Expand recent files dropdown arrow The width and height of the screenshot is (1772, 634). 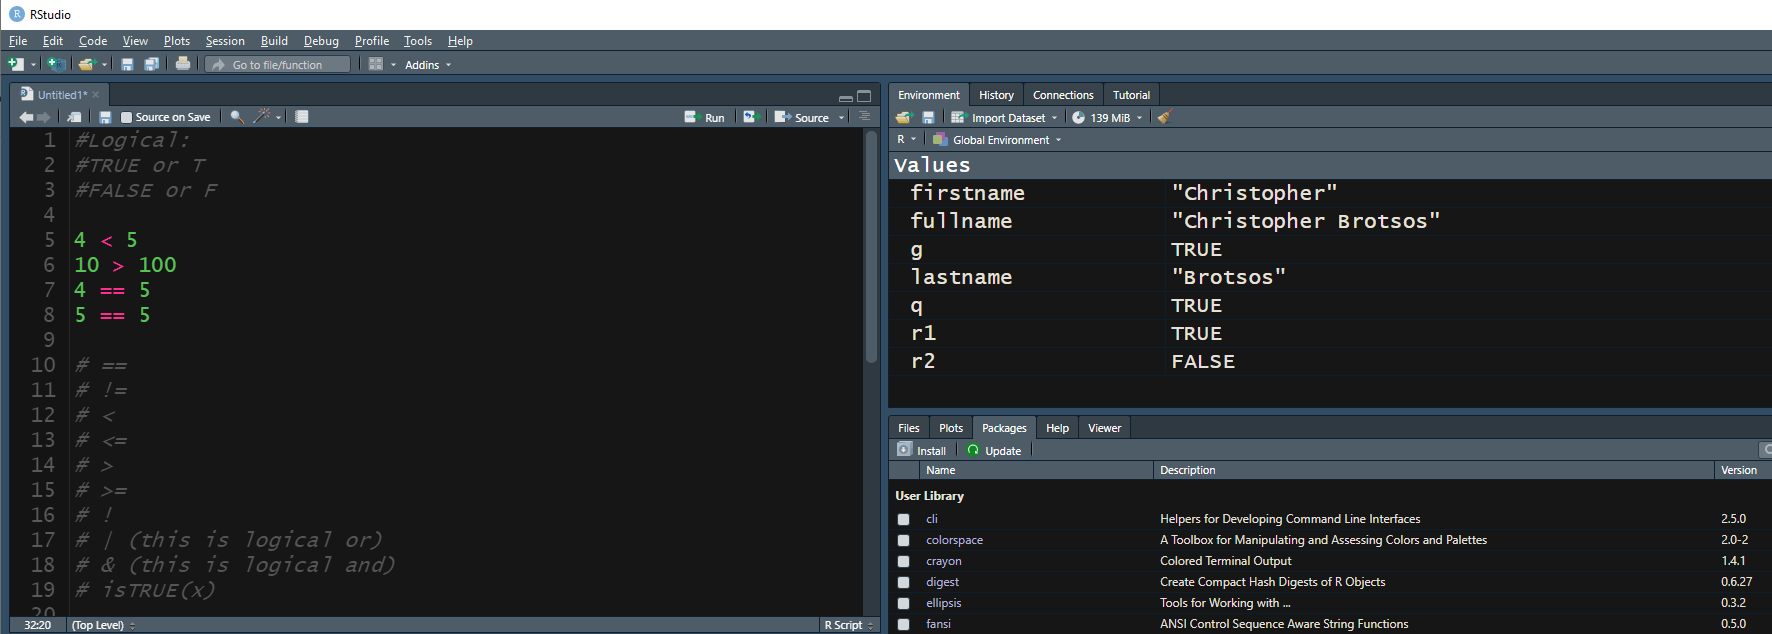[104, 65]
